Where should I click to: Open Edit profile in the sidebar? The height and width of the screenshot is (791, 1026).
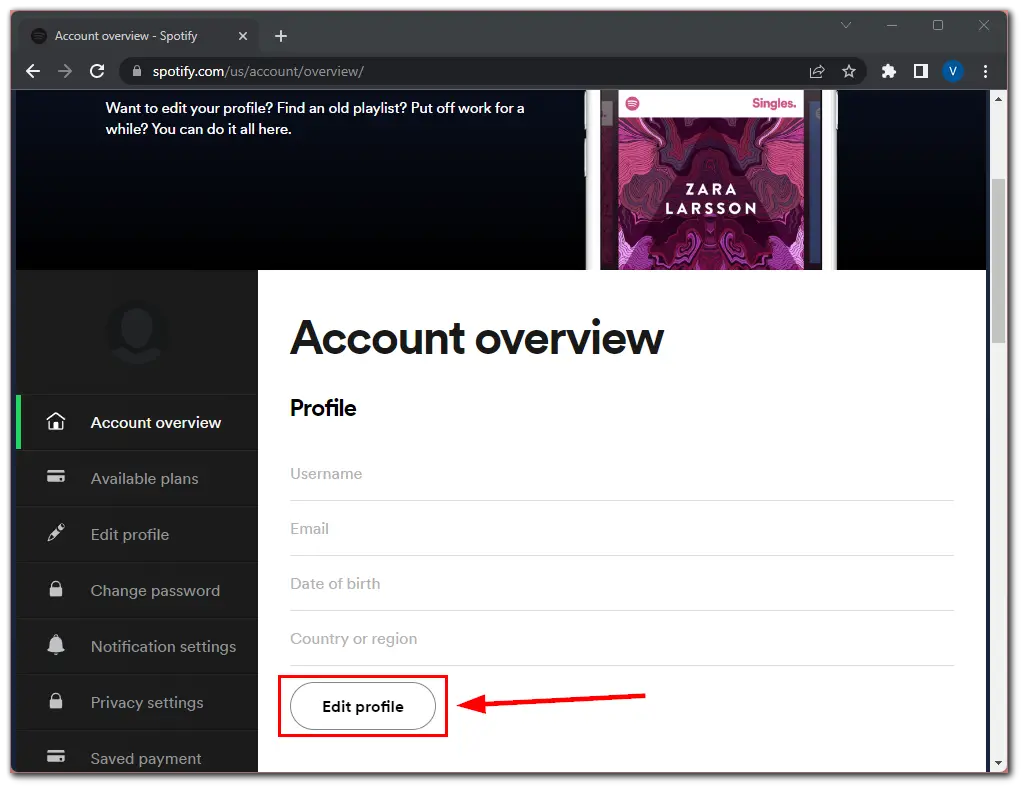(x=137, y=535)
